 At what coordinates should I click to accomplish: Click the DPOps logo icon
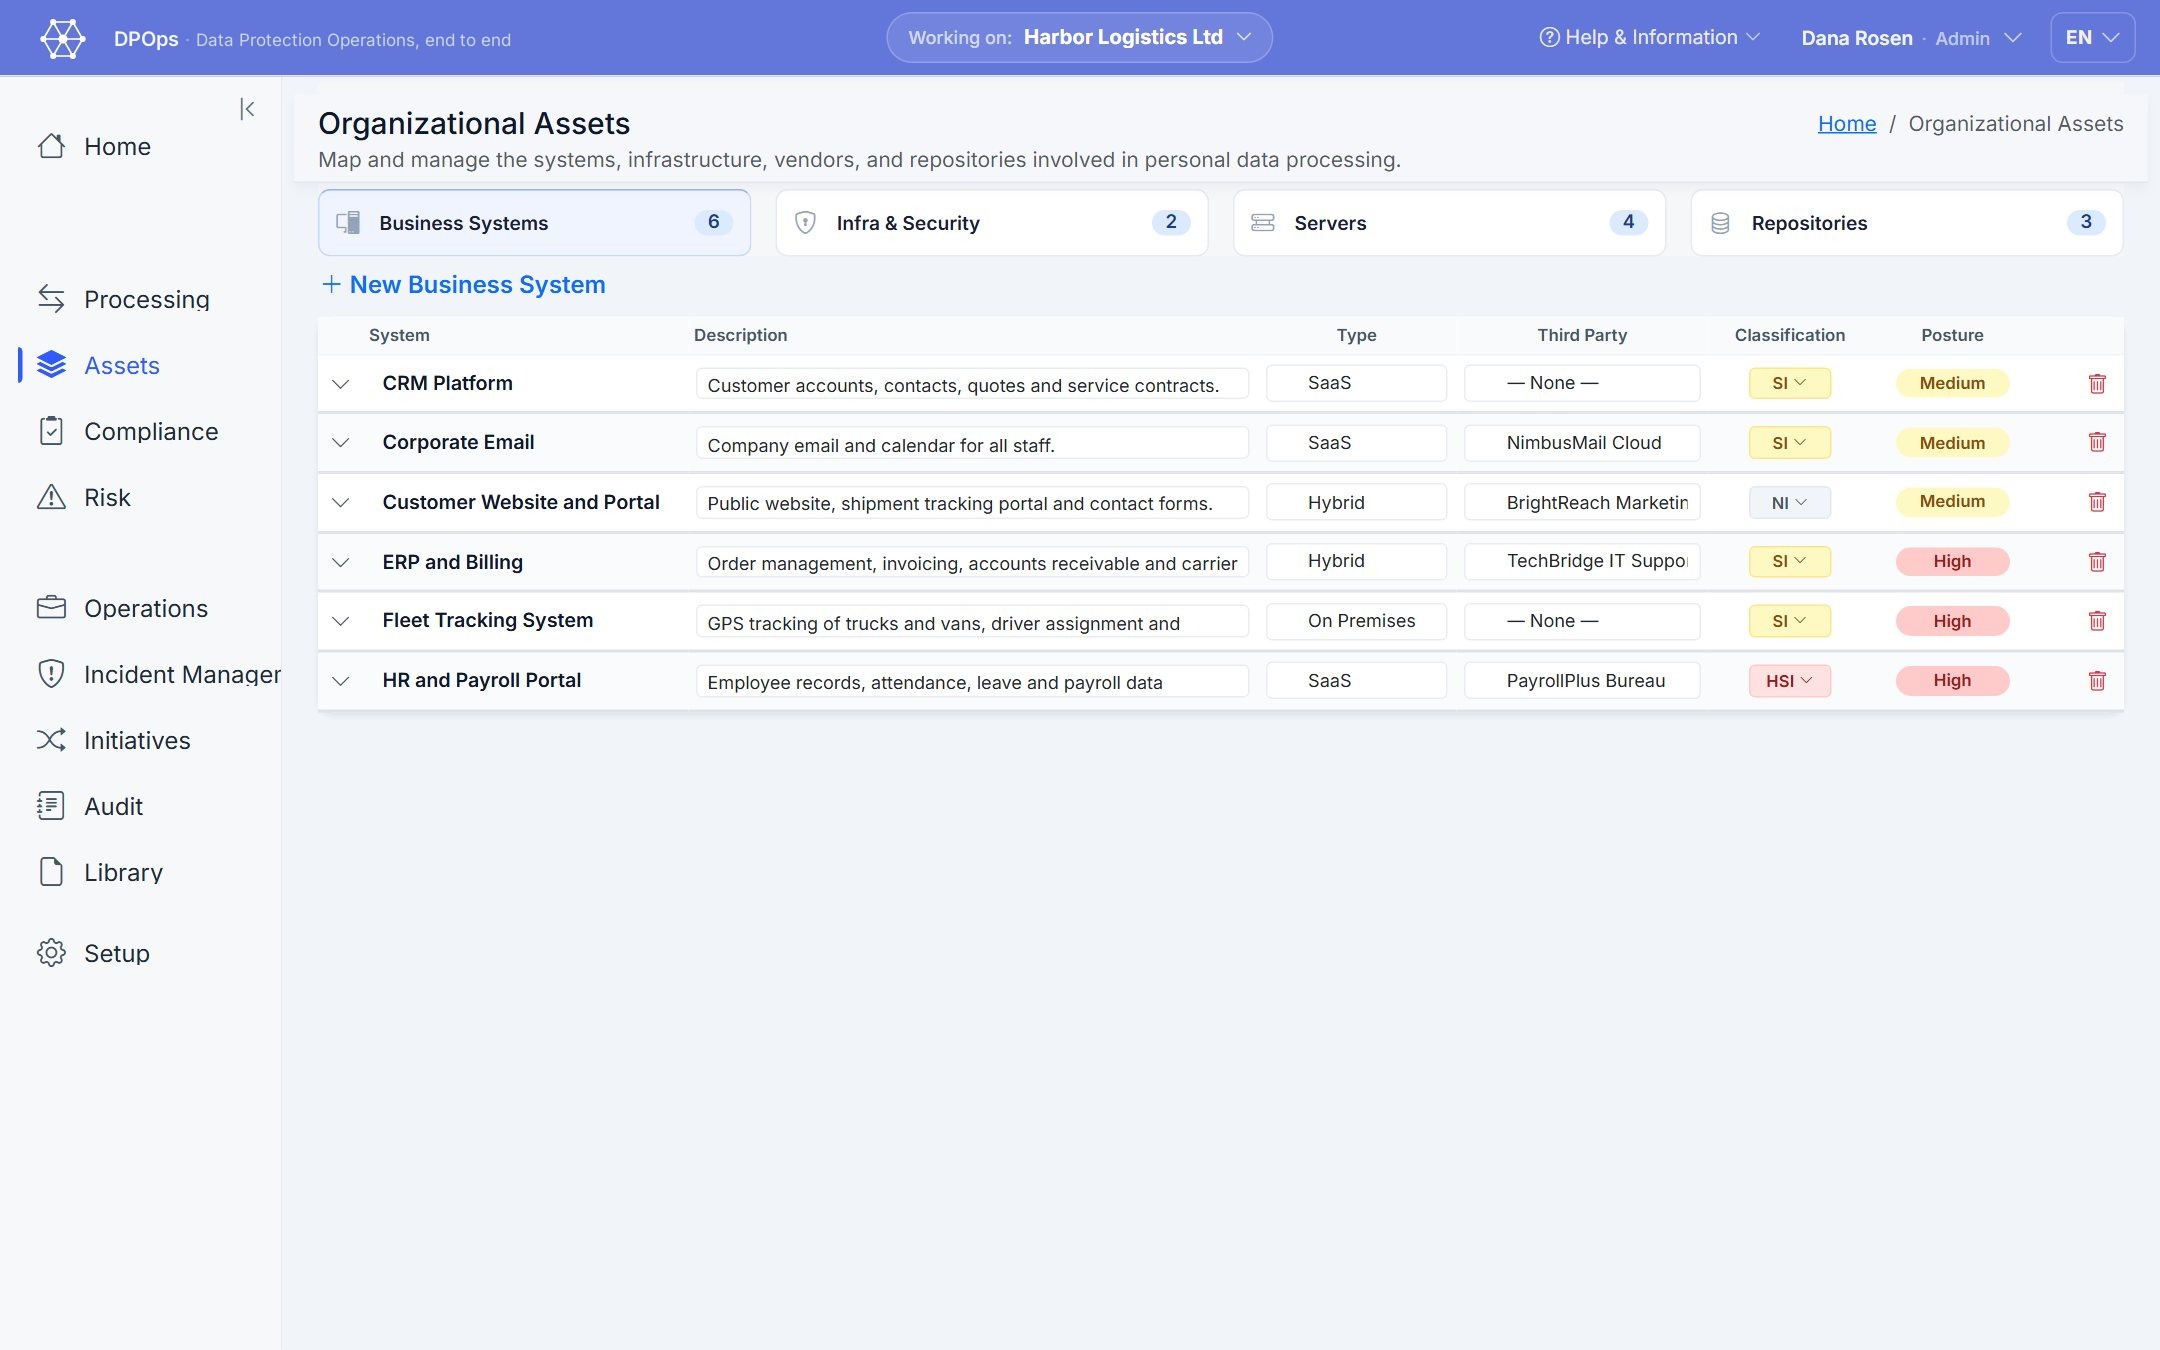click(x=63, y=38)
